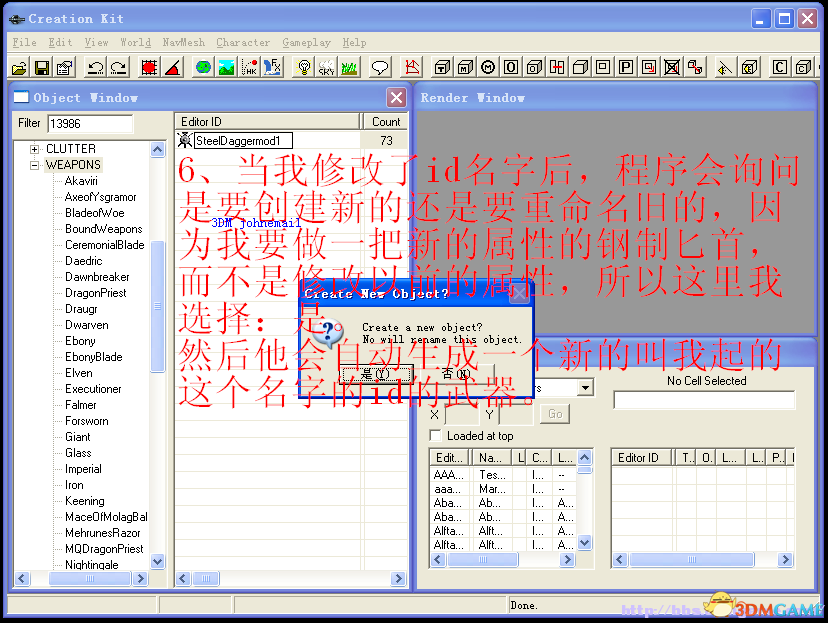This screenshot has height=623, width=828.
Task: Choose 否(N) to rename the object
Action: (456, 374)
